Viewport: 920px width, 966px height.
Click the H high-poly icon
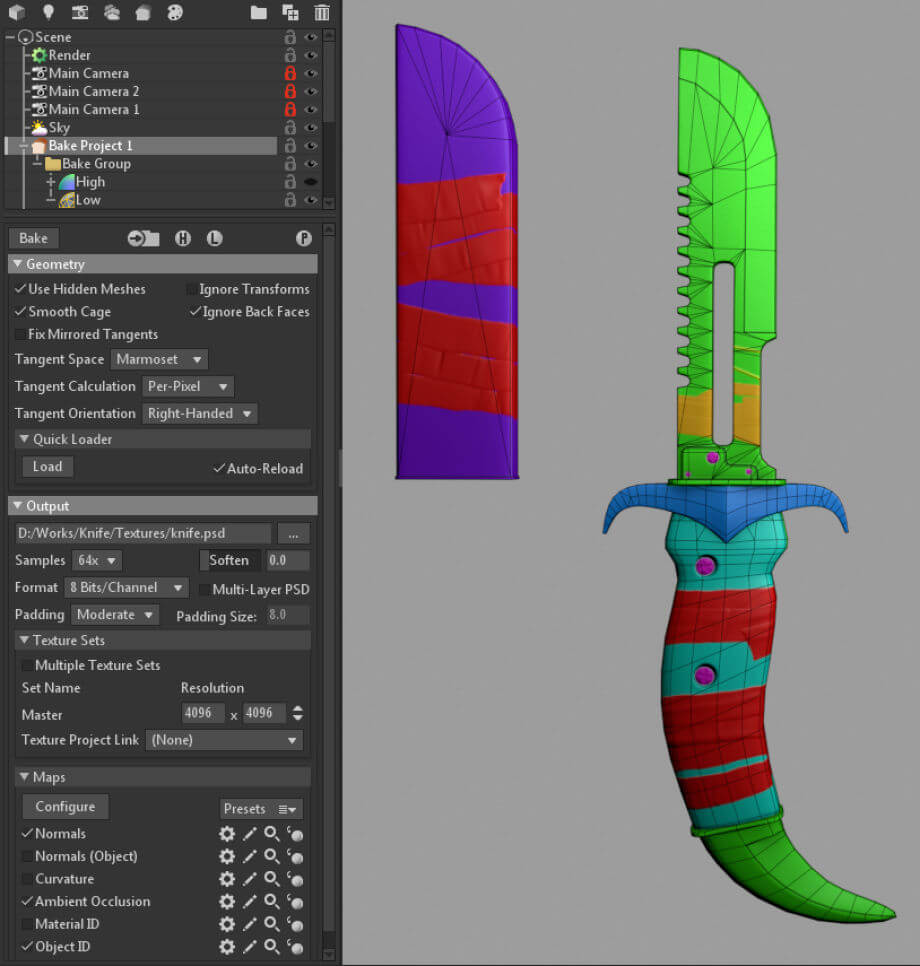(x=183, y=238)
